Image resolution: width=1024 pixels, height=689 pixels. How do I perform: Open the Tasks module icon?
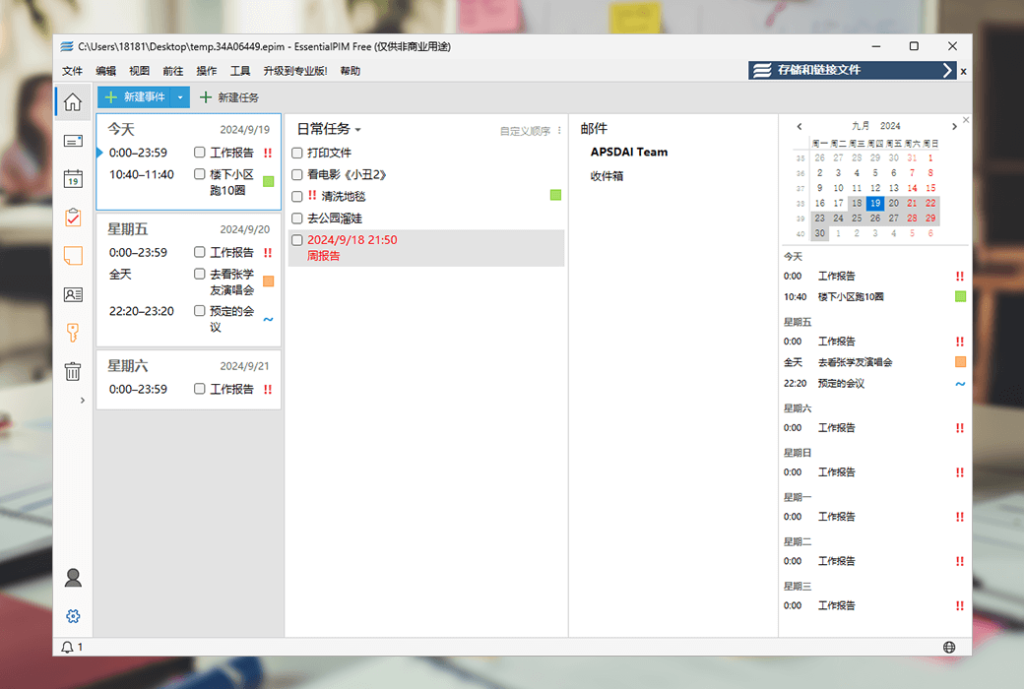click(x=72, y=217)
